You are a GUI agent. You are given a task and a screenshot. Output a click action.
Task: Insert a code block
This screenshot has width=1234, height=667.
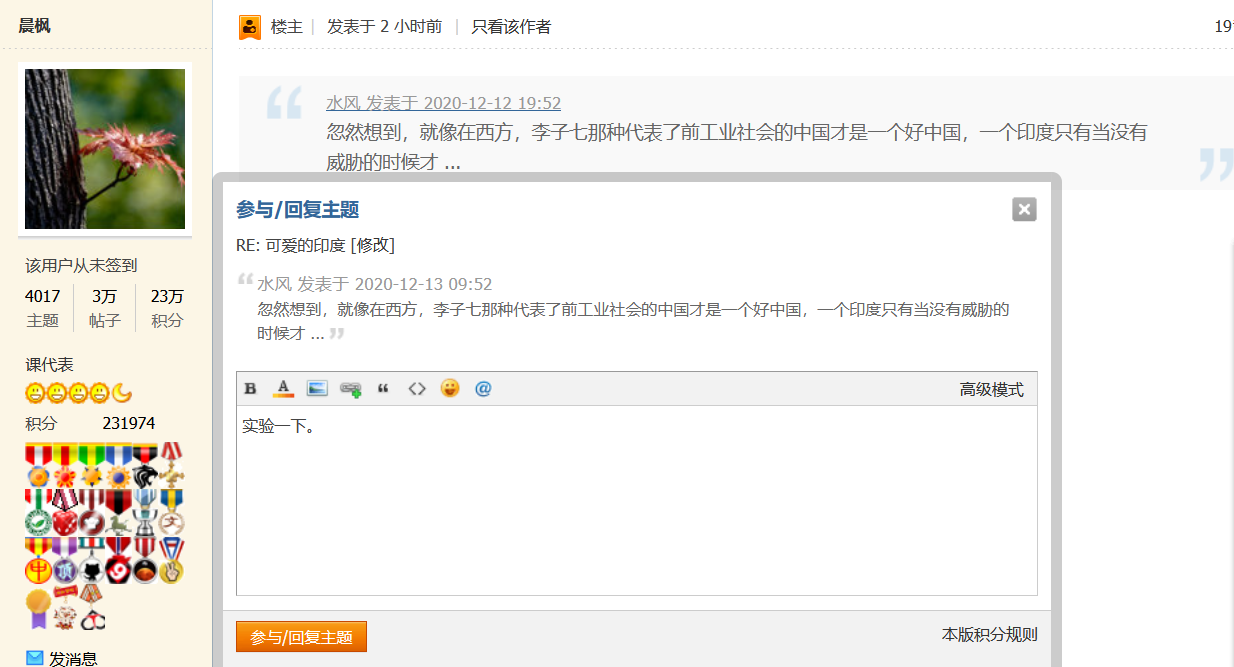tap(417, 389)
